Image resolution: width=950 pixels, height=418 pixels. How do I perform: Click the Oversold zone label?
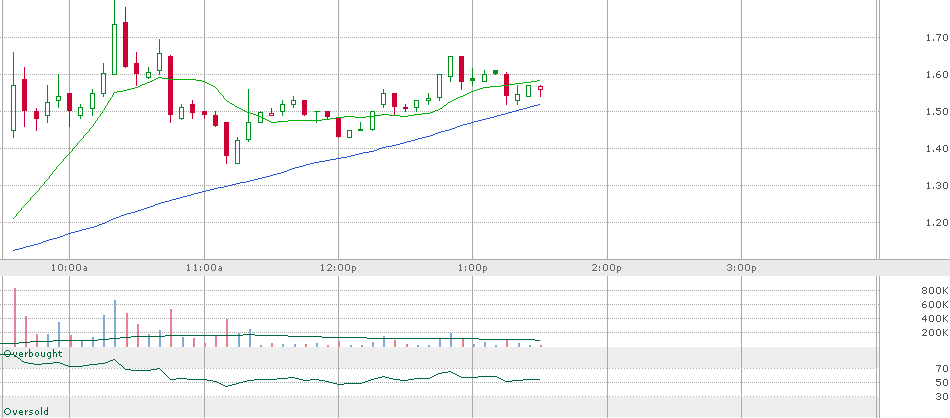[x=26, y=411]
